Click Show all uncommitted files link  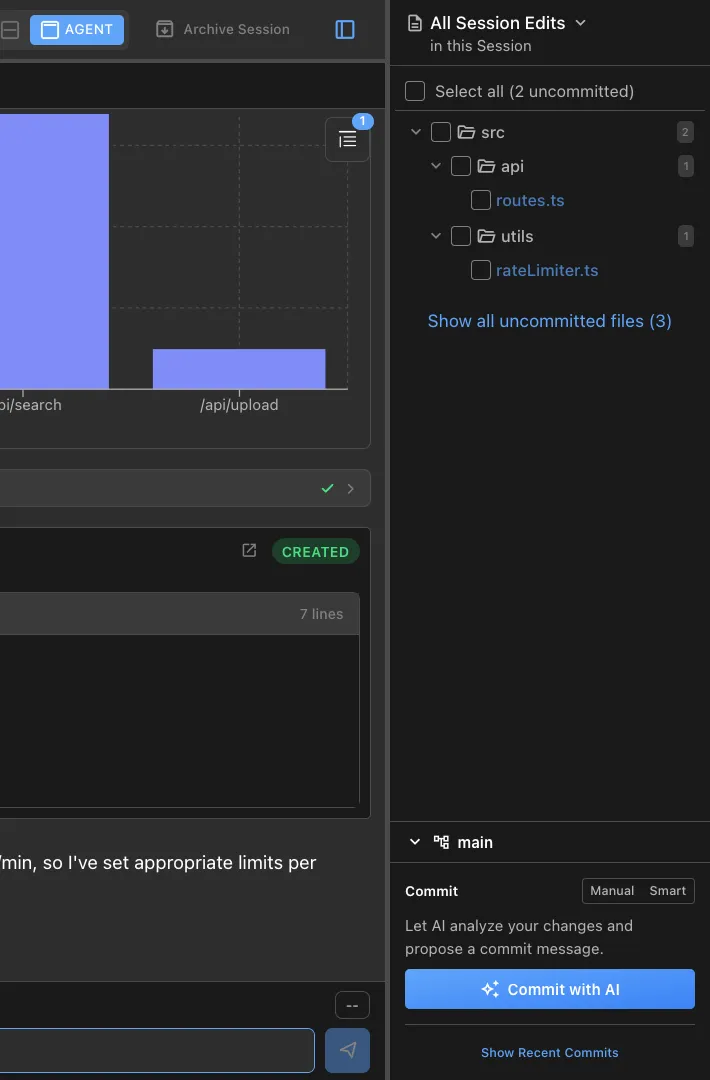coord(549,321)
